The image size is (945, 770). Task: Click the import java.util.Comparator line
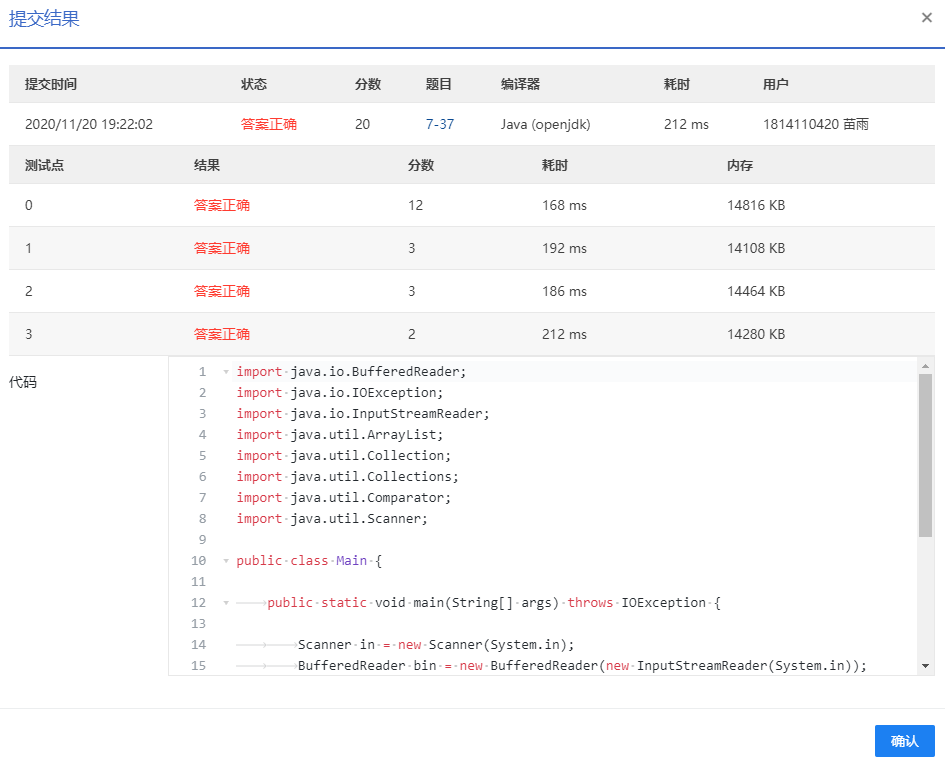tap(344, 498)
